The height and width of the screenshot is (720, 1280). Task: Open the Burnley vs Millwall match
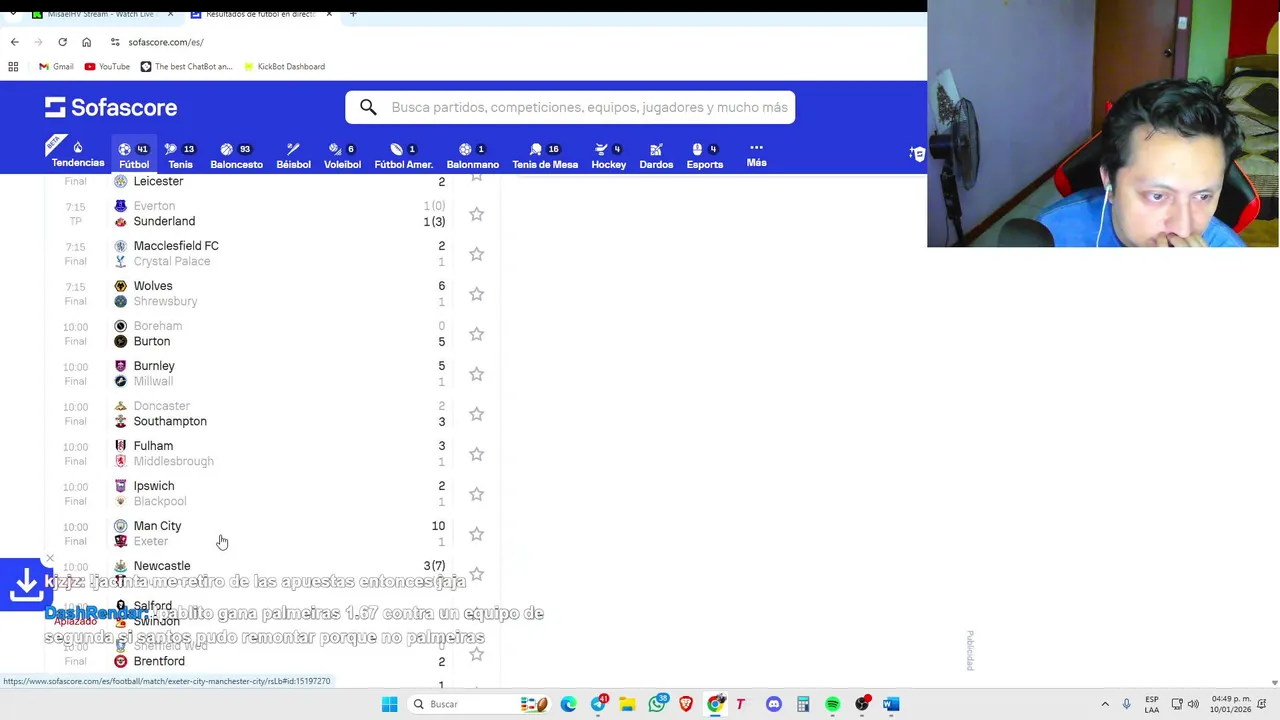272,374
